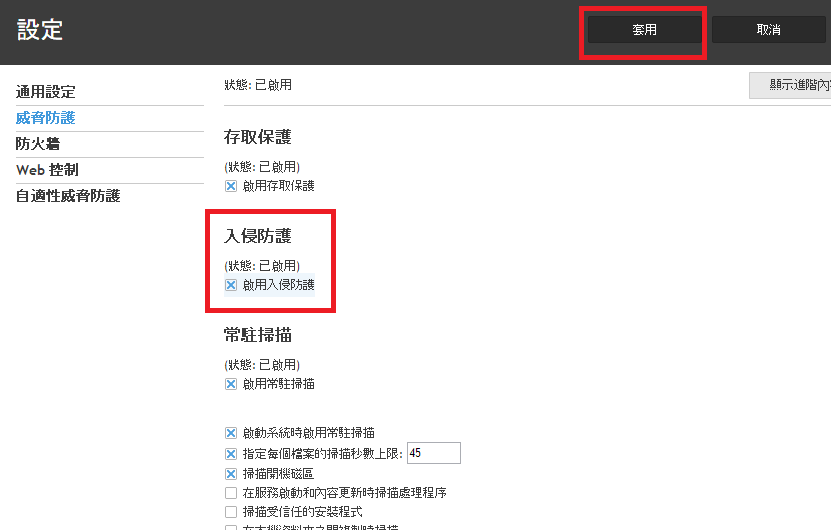Open the 通用設定 section
Screen dimensions: 831x530
pos(46,92)
